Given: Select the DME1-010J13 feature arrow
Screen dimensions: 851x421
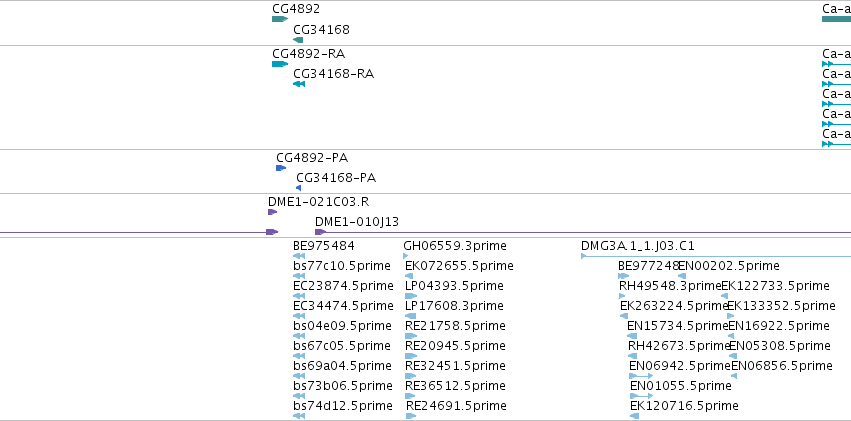Looking at the screenshot, I should point(321,232).
